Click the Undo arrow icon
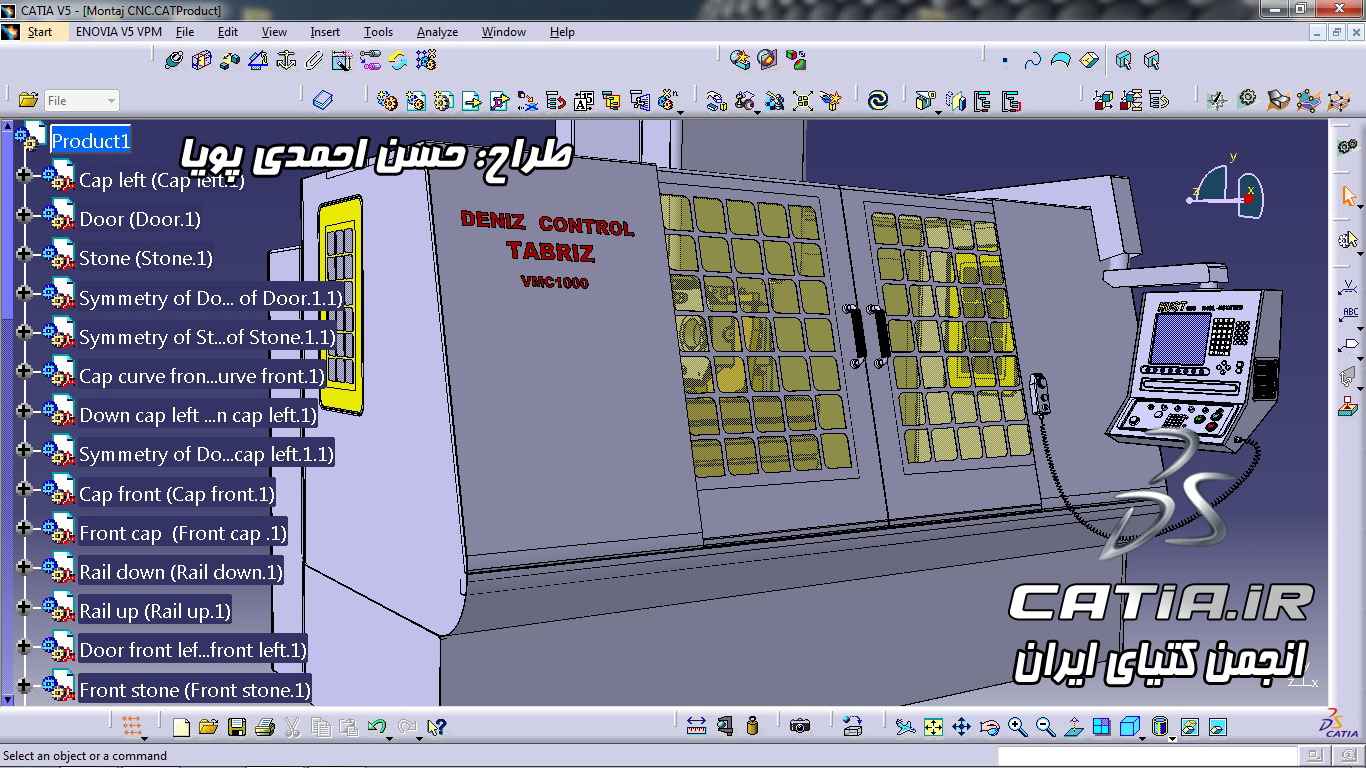 tap(376, 727)
